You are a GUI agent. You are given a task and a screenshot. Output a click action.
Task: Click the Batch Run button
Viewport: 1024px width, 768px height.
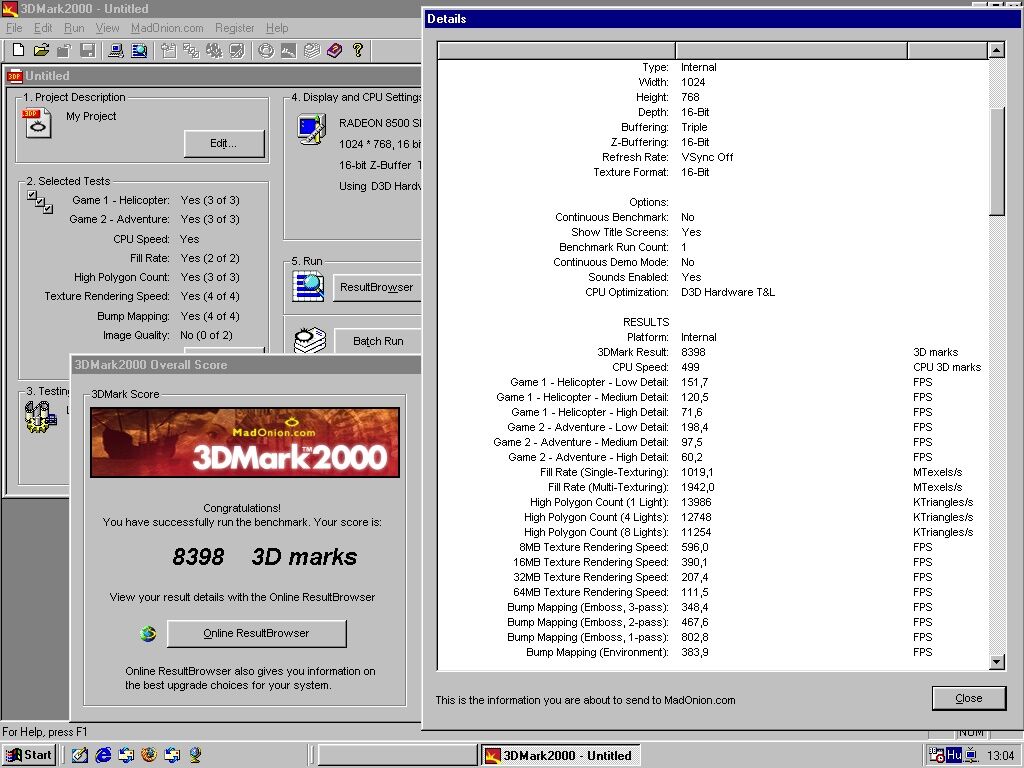[x=377, y=341]
